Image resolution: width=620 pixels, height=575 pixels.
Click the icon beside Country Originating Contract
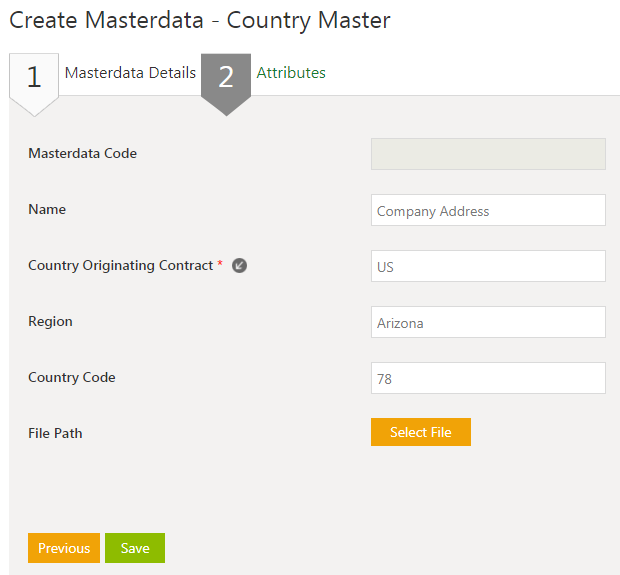239,266
